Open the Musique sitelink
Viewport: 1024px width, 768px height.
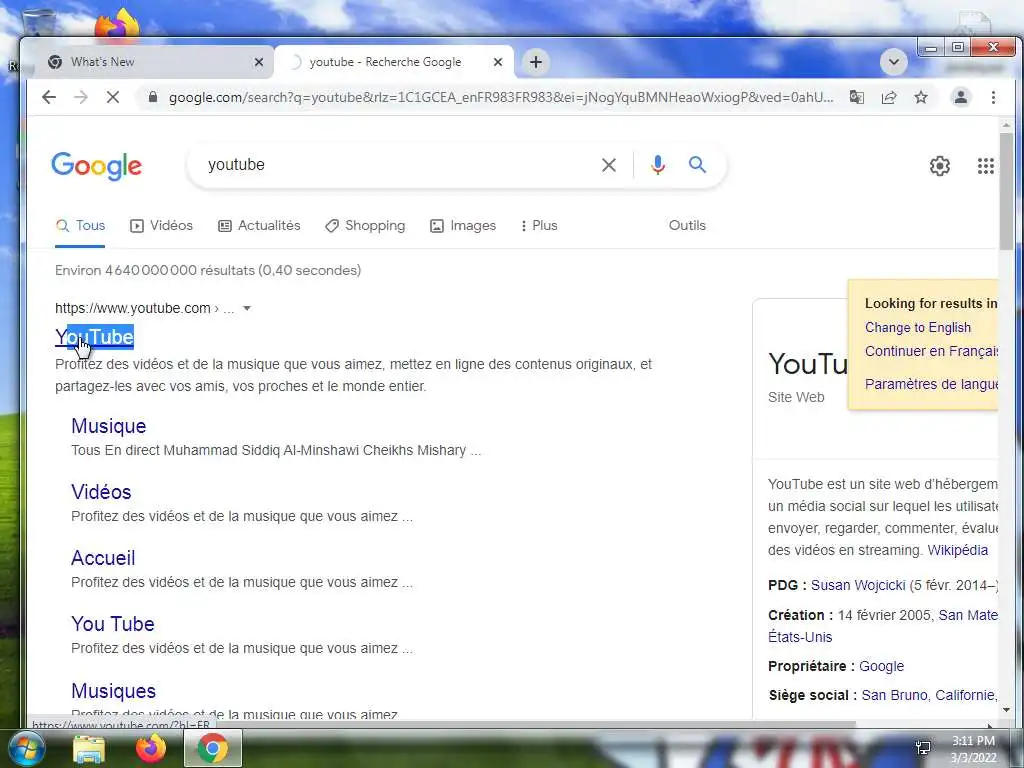[x=108, y=426]
